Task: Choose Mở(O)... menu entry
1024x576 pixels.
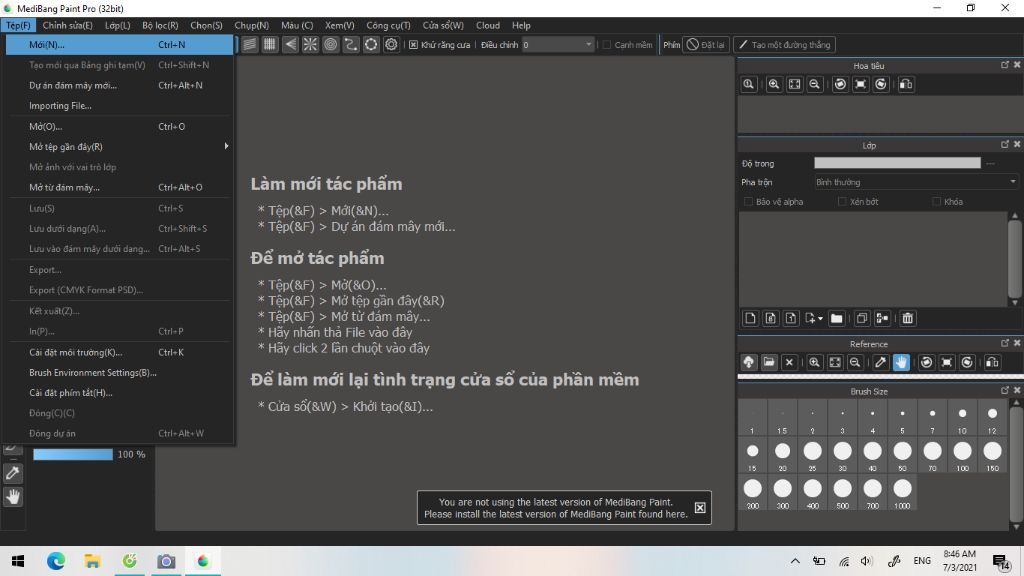Action: pos(120,126)
